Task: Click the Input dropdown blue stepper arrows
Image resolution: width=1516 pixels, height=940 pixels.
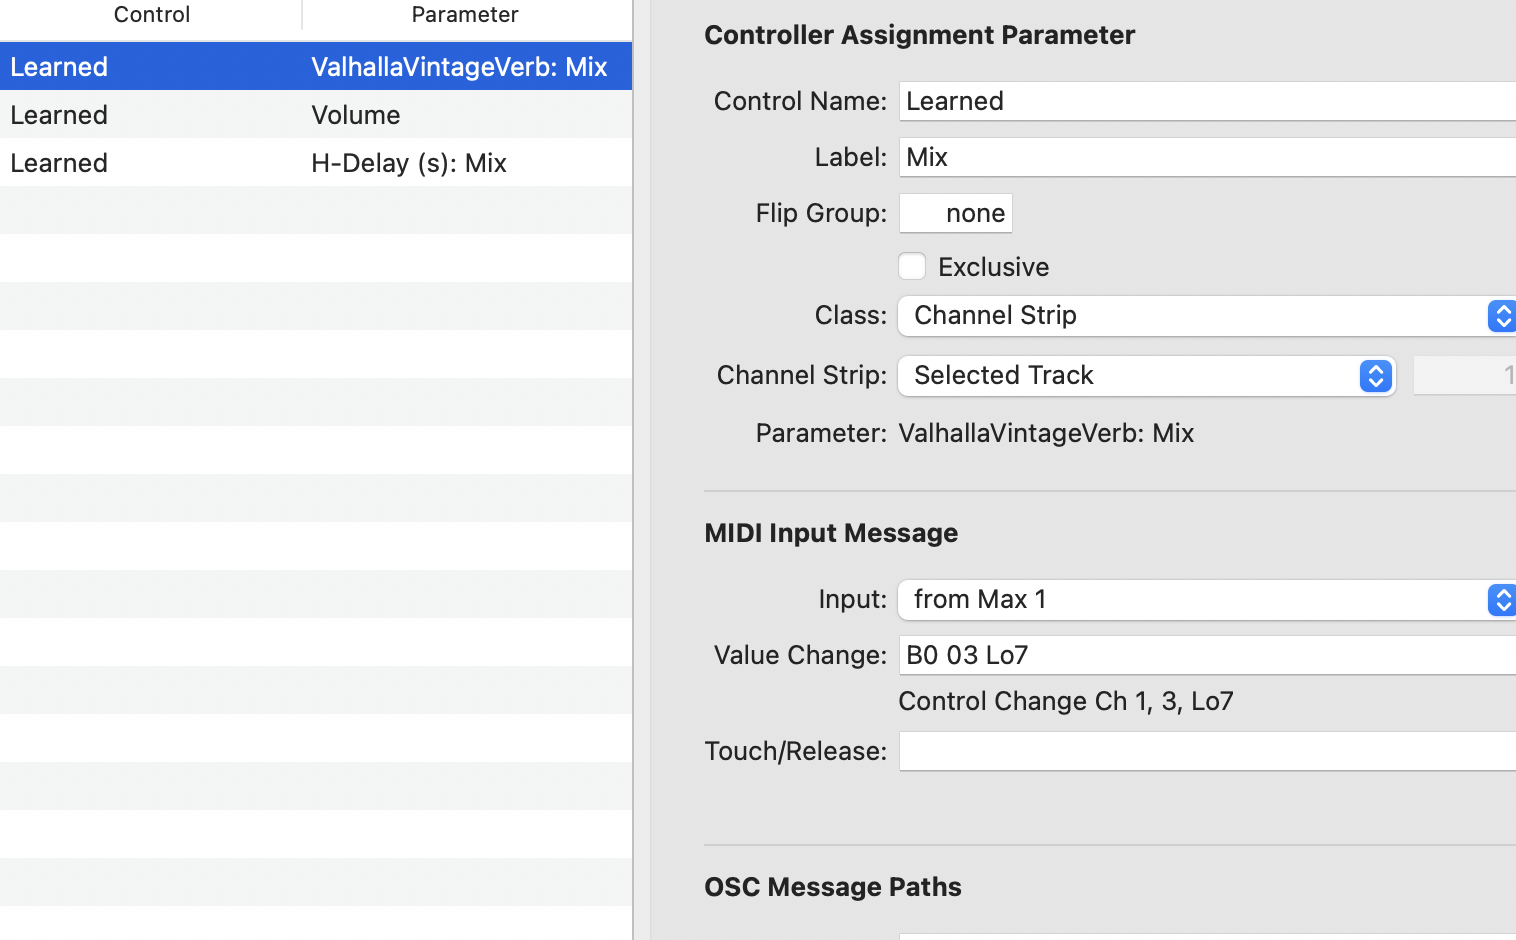Action: pyautogui.click(x=1502, y=600)
